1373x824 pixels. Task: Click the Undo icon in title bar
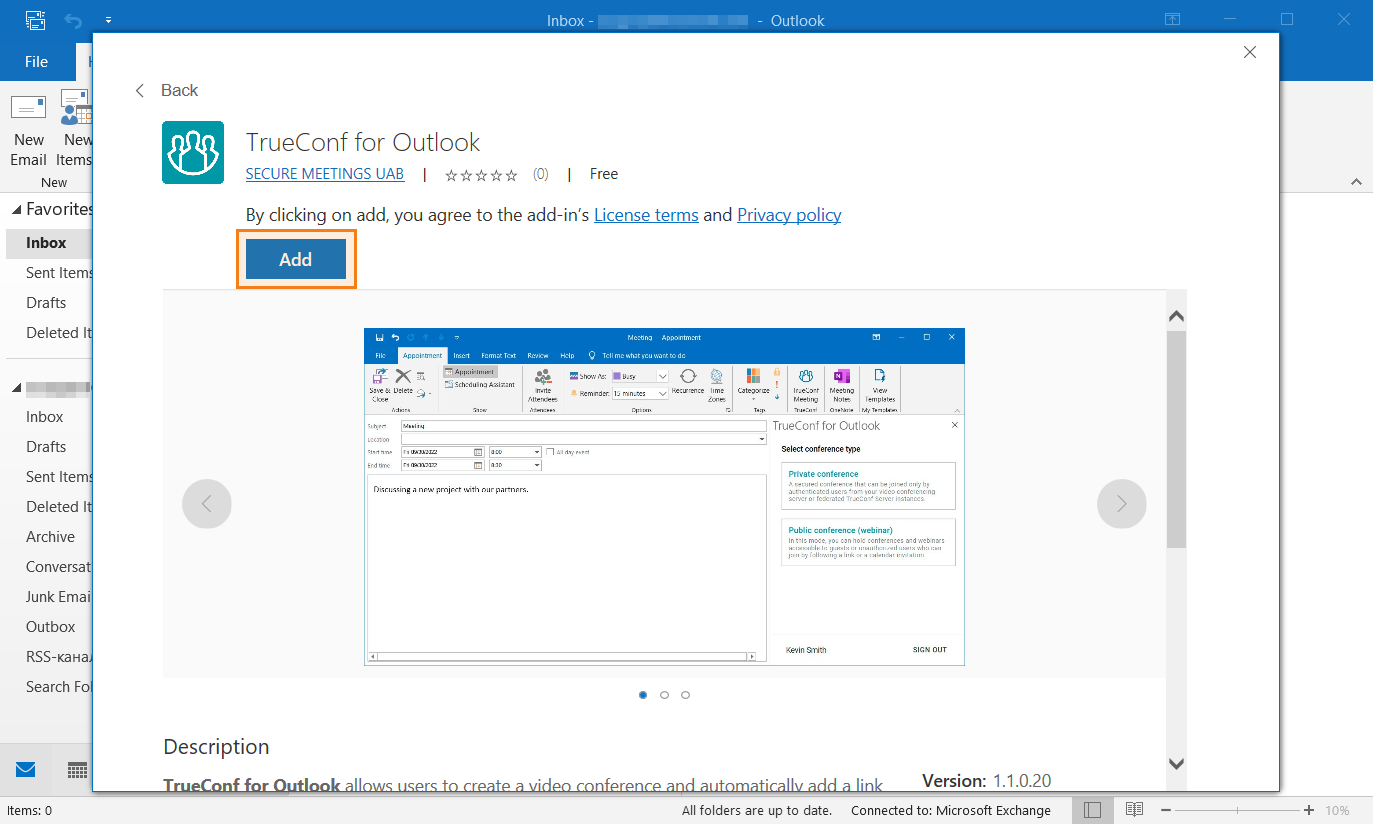[73, 20]
